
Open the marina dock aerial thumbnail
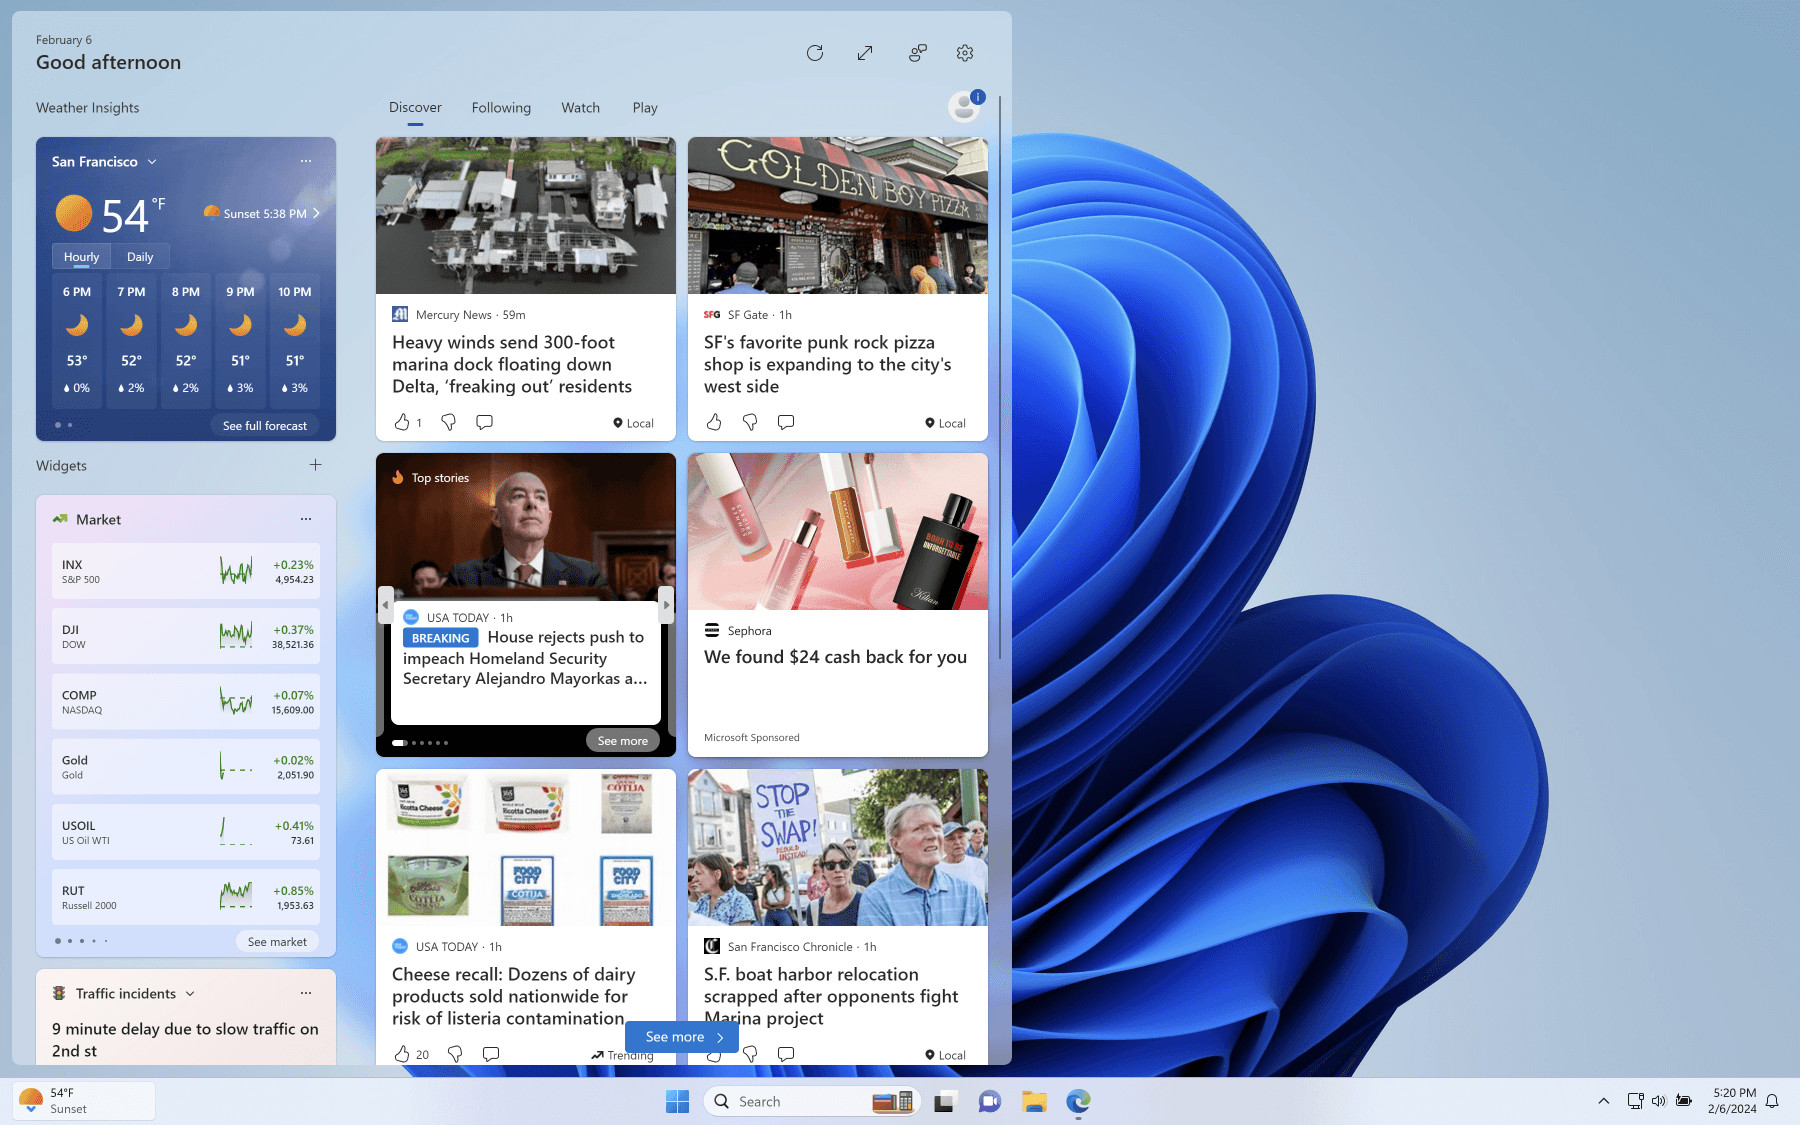[526, 215]
